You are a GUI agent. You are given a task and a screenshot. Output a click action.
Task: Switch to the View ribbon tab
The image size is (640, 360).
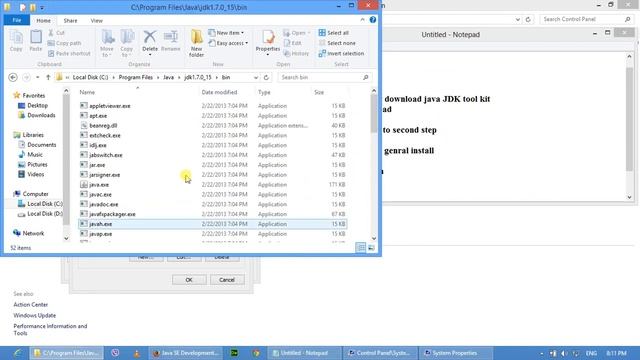click(x=97, y=20)
